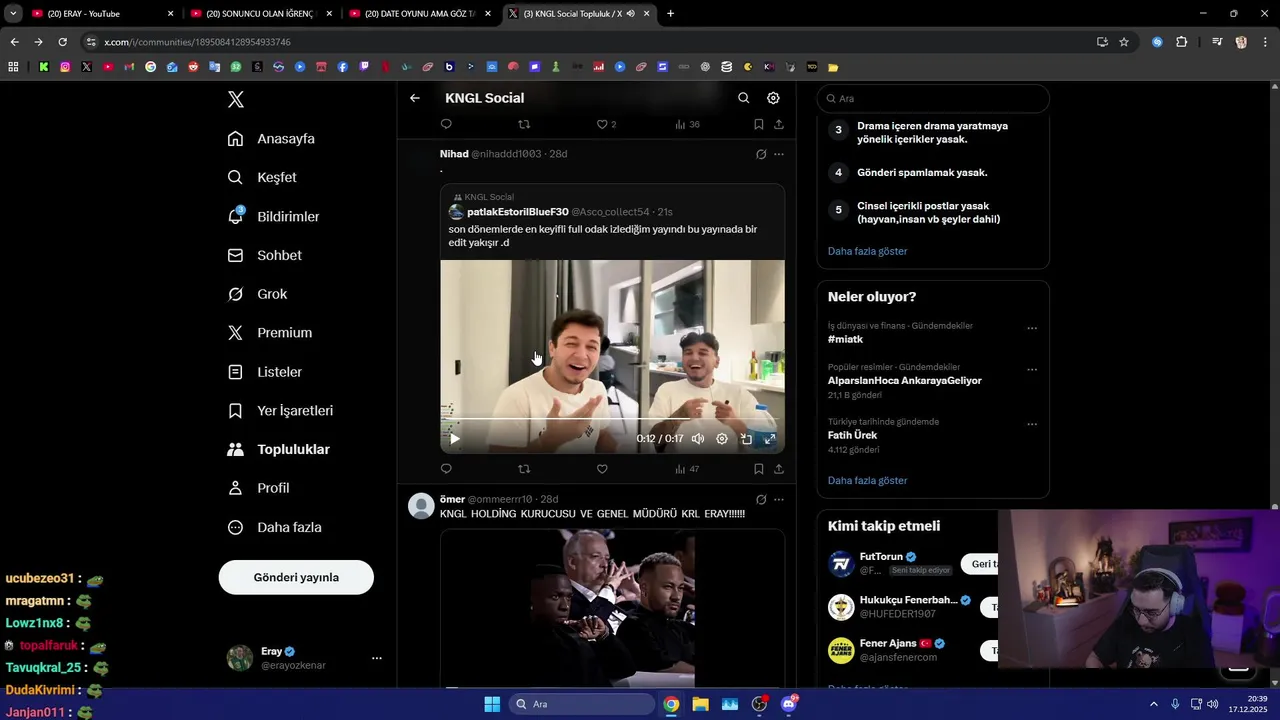Reply to Nihad's post
Screen dimensions: 1280x720
pos(446,469)
